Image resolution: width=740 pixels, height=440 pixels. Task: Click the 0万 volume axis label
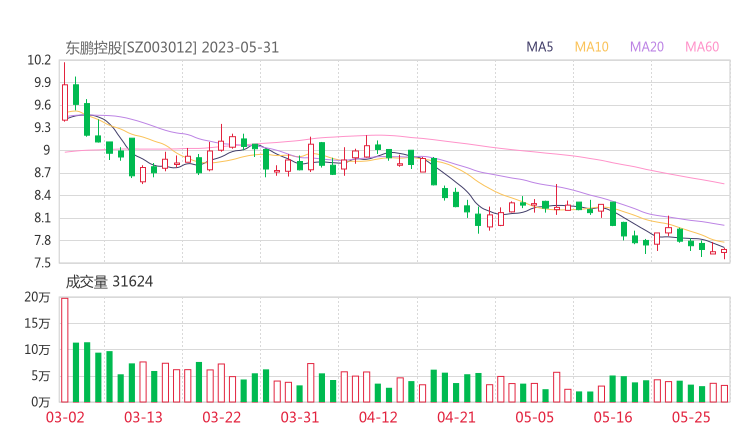pyautogui.click(x=41, y=402)
